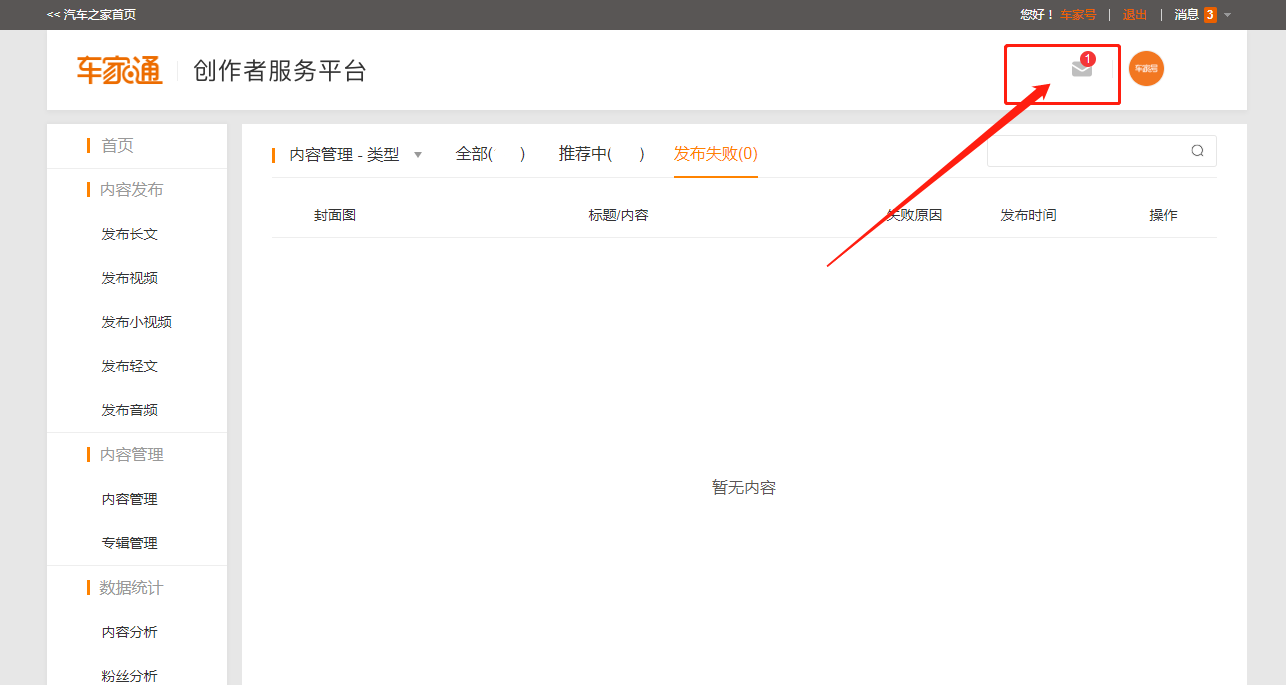Go back to 汽车之家首页
Screen dimensions: 1286x685
(92, 15)
